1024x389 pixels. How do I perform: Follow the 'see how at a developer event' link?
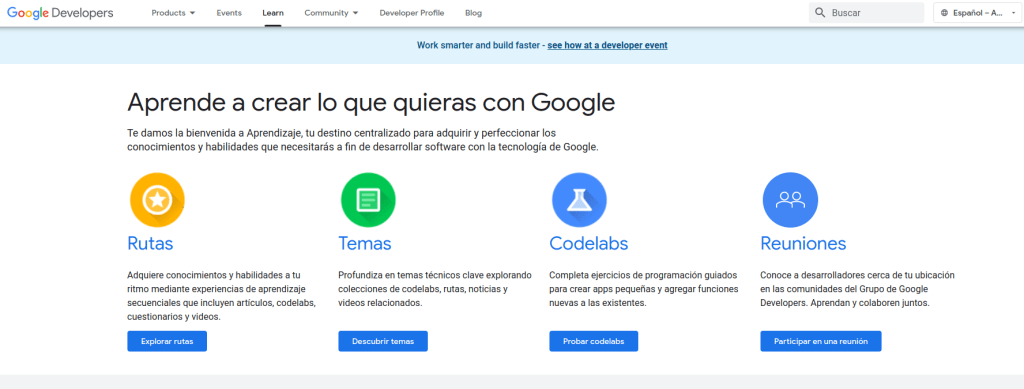click(x=607, y=46)
